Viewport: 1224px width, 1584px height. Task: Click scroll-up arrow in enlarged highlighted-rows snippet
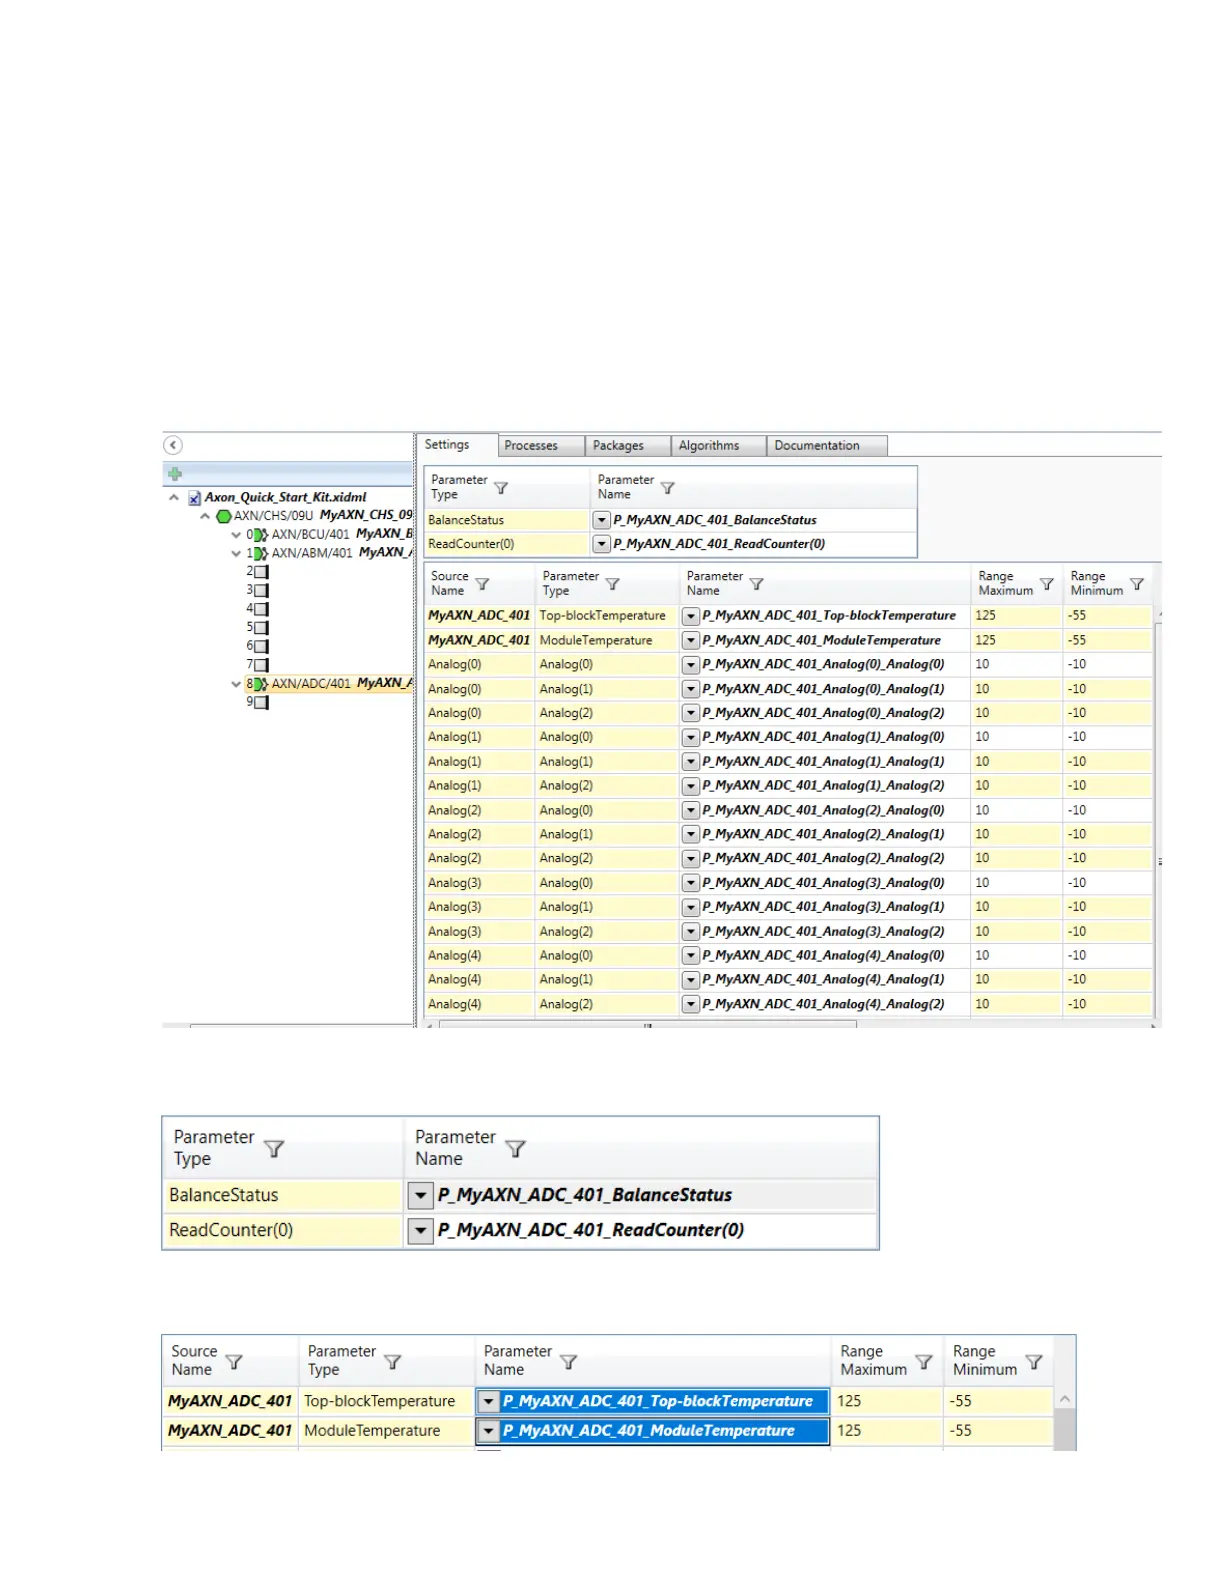point(1065,1400)
